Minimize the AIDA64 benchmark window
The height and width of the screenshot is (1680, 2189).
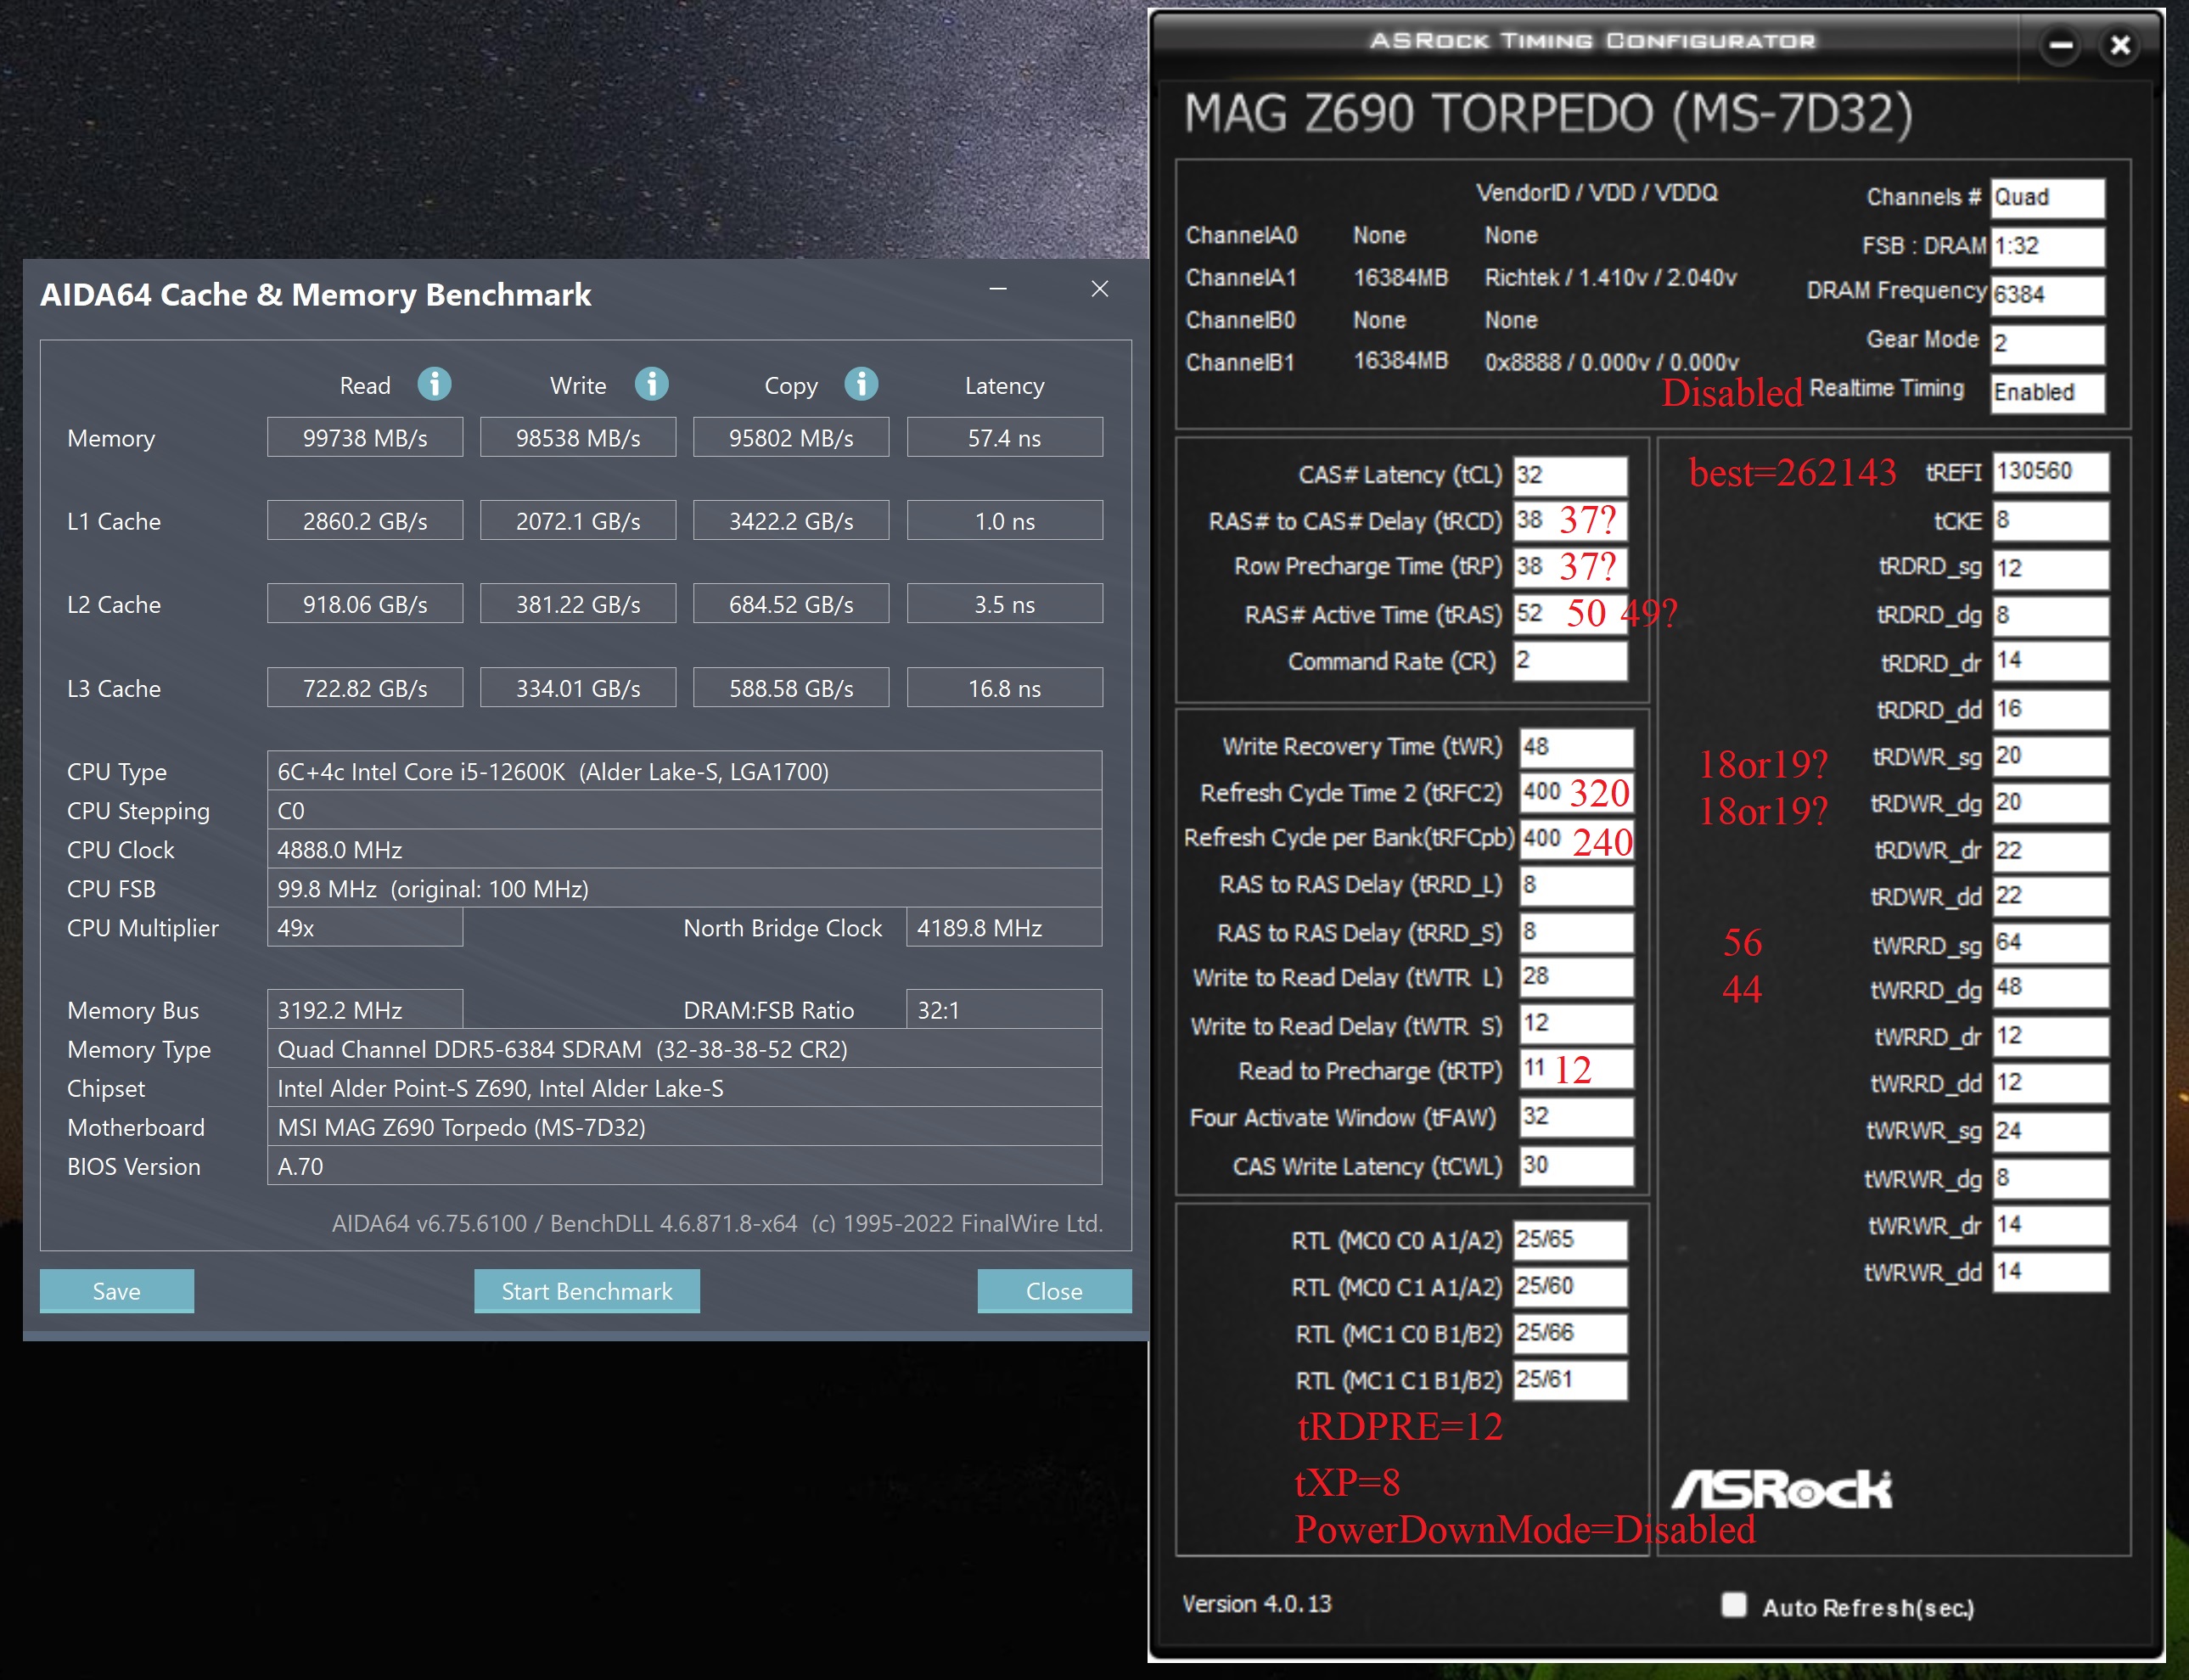(x=997, y=289)
